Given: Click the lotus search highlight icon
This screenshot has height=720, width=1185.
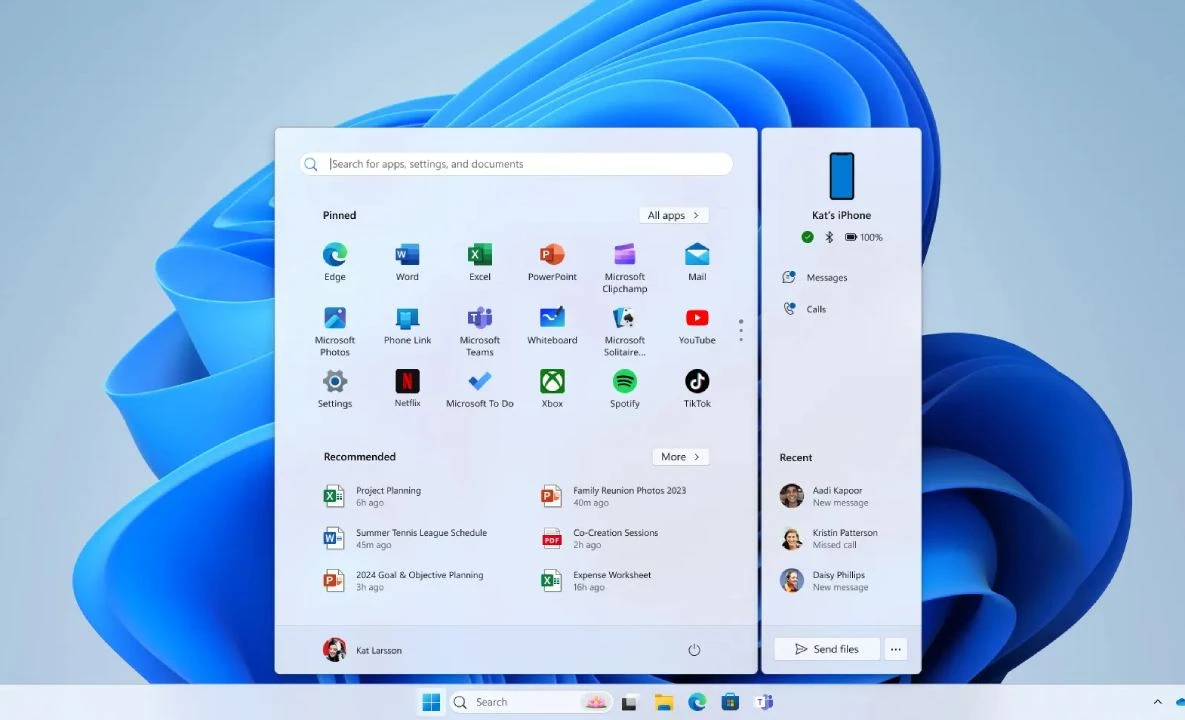Looking at the screenshot, I should (596, 703).
